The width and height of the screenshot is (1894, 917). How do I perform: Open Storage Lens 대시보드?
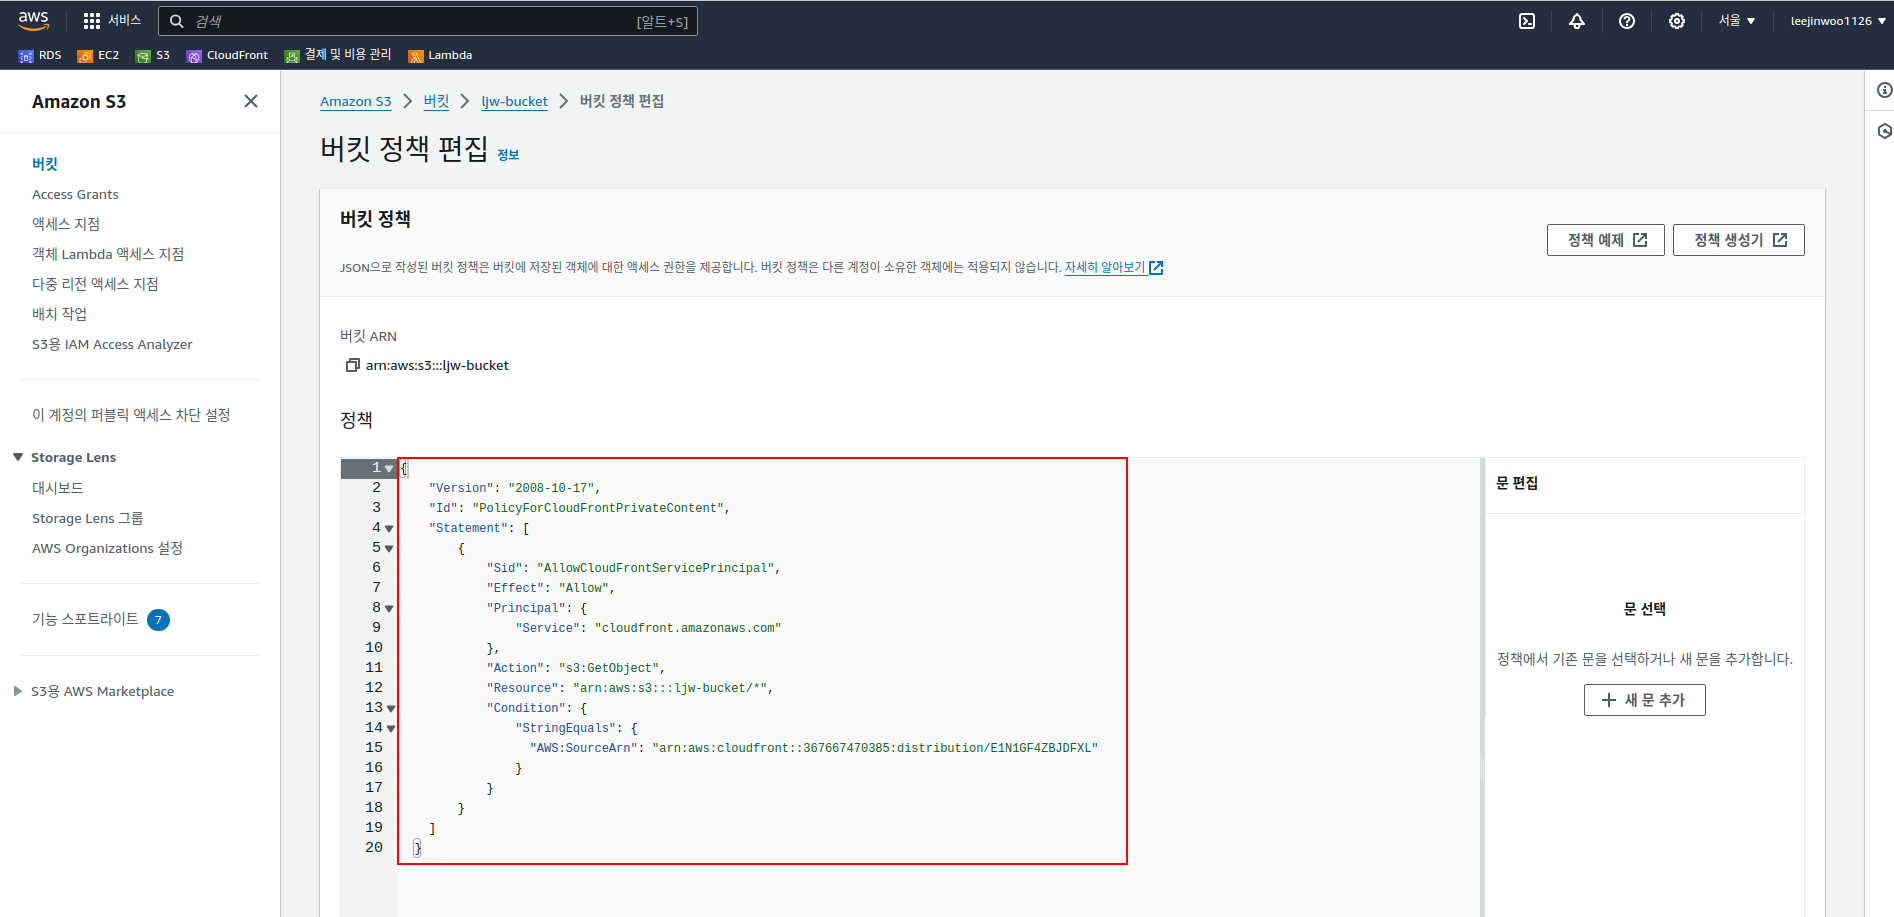(57, 488)
